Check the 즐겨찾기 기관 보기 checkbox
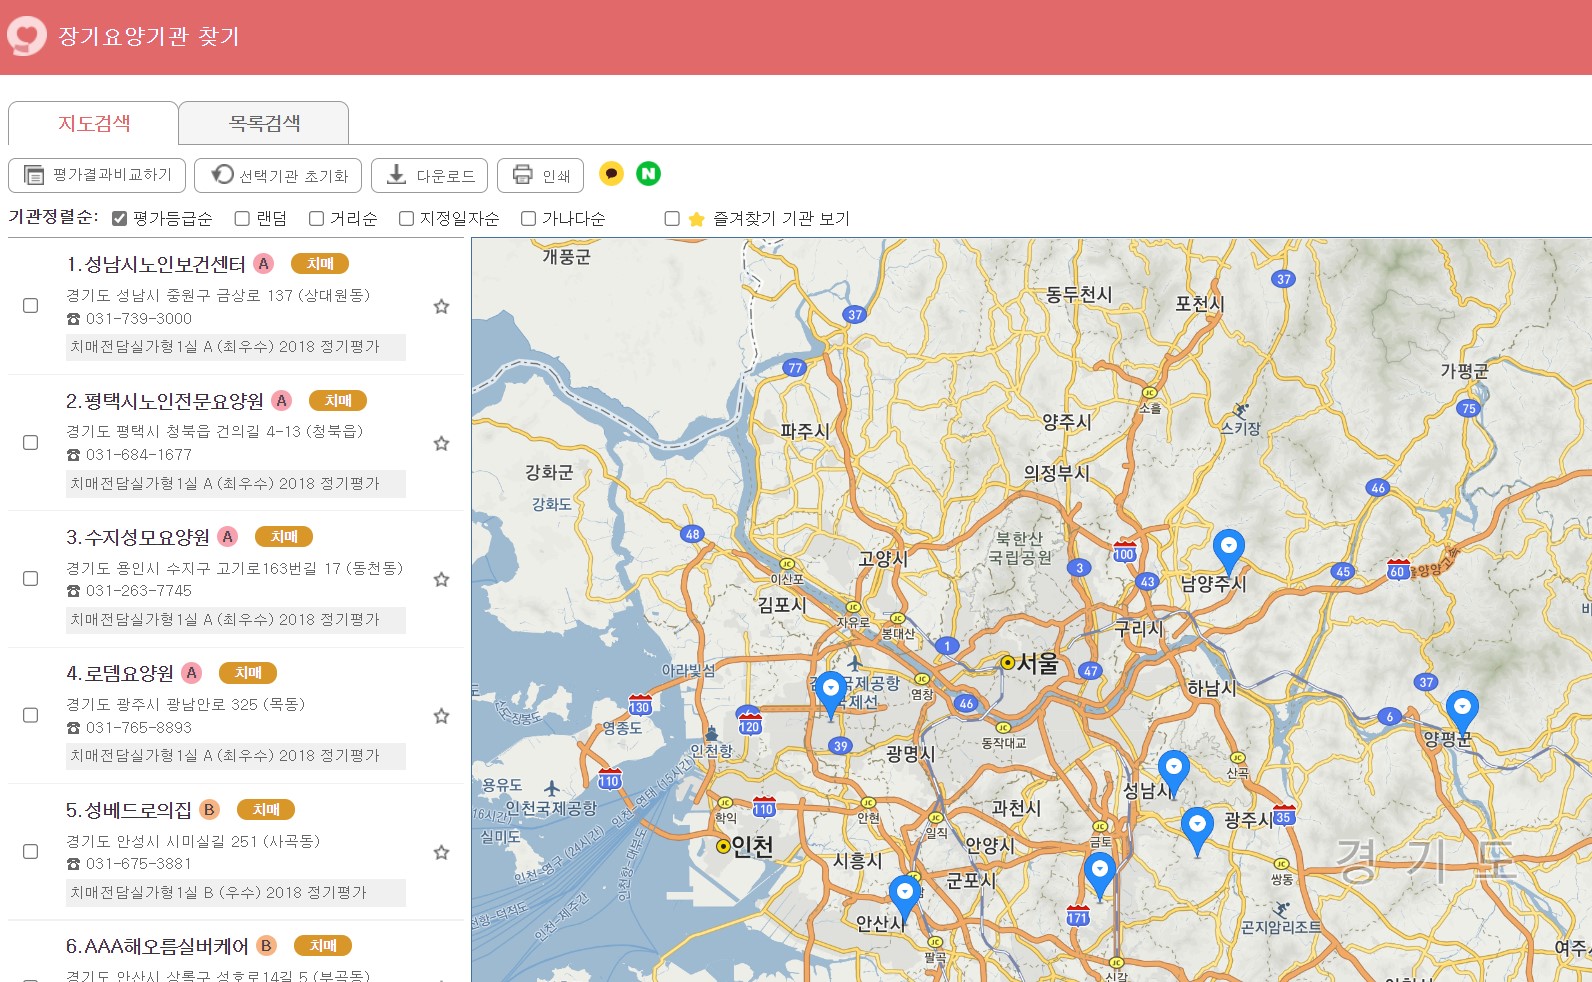Viewport: 1592px width, 982px height. (672, 219)
